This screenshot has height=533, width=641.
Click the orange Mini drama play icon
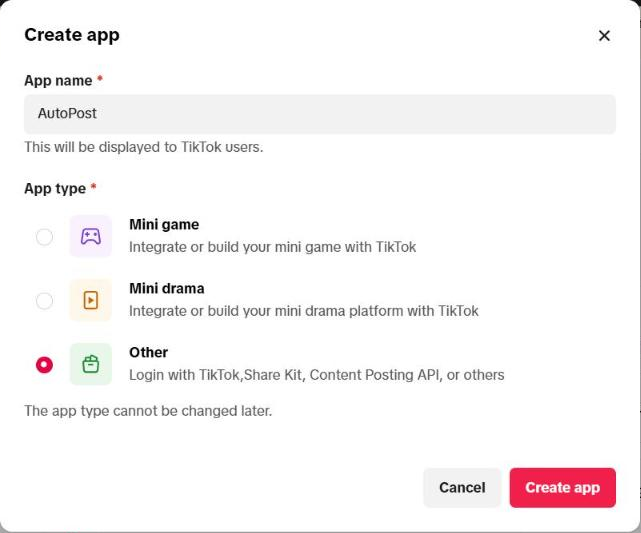91,300
